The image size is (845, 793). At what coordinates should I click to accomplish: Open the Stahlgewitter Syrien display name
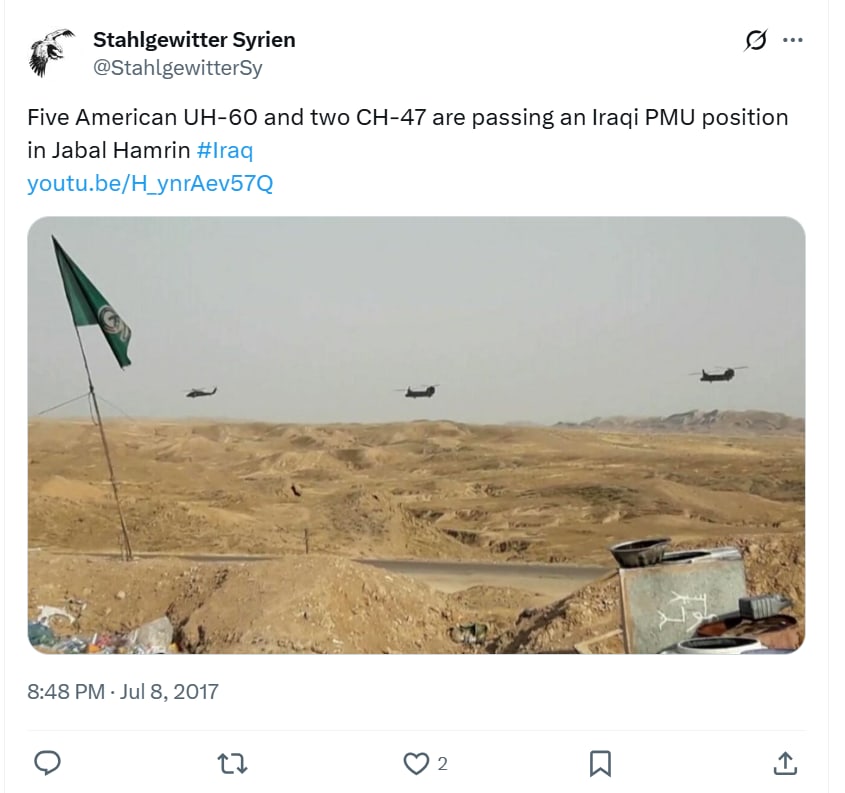coord(194,40)
